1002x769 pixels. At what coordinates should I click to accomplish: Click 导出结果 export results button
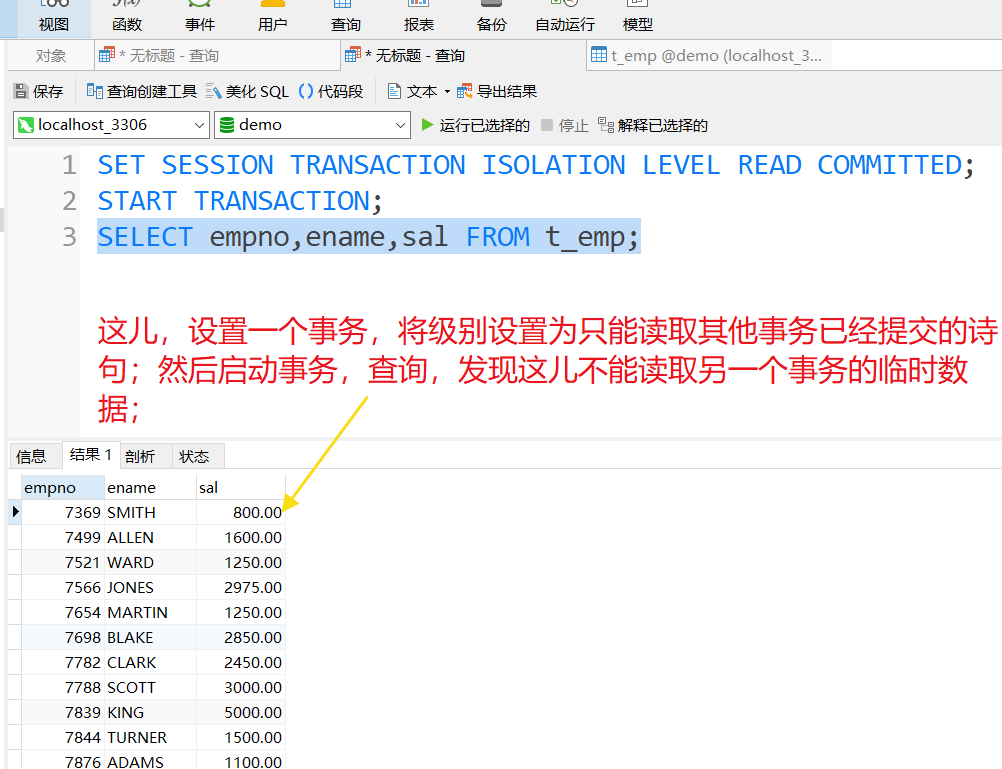click(x=497, y=91)
